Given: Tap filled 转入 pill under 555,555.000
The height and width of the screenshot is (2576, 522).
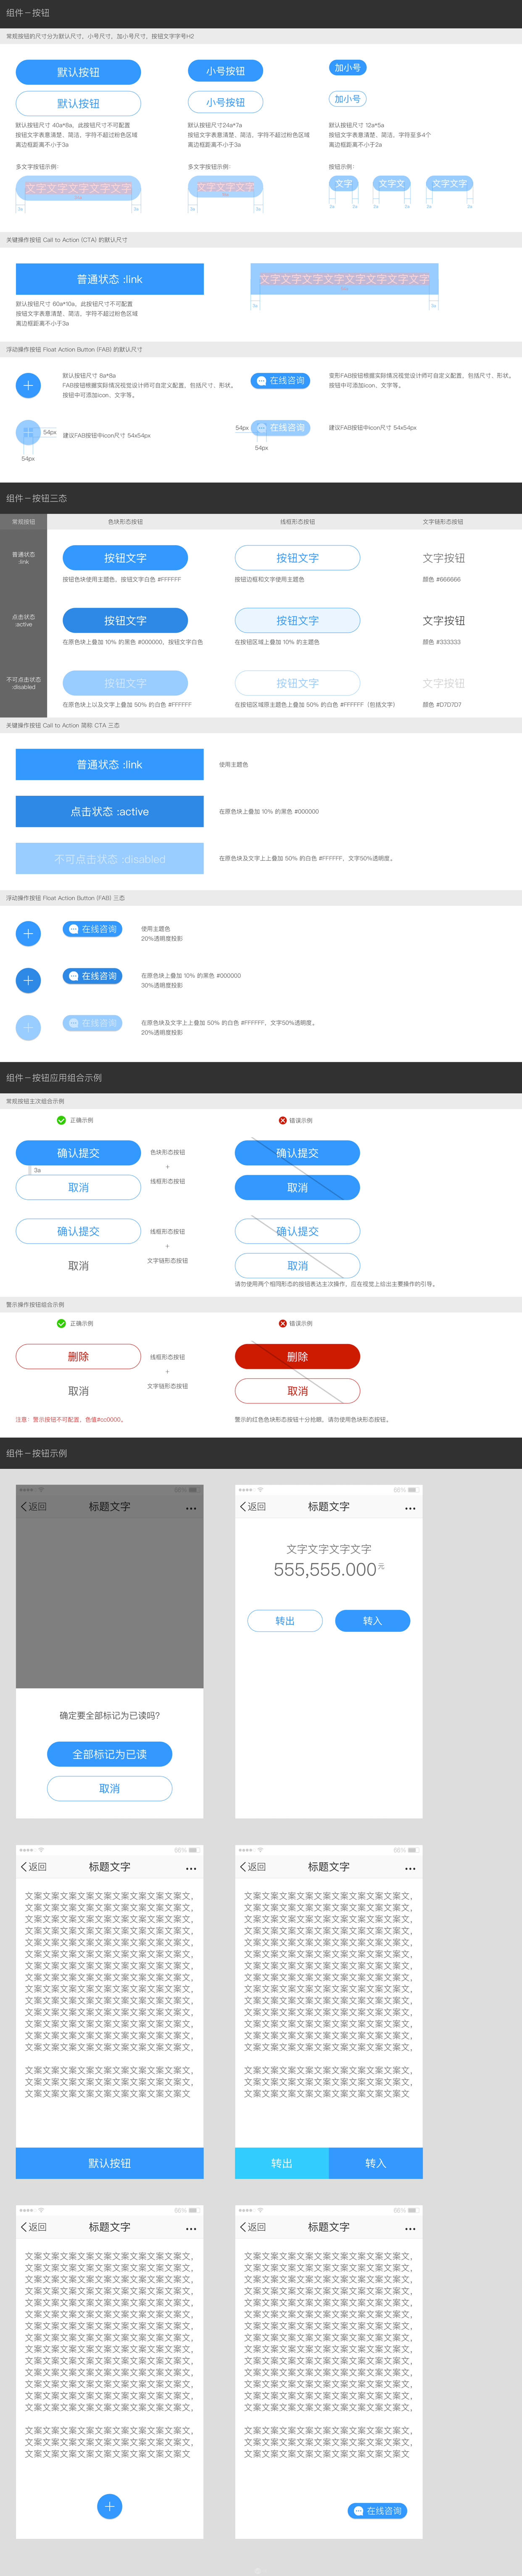Looking at the screenshot, I should (372, 1621).
